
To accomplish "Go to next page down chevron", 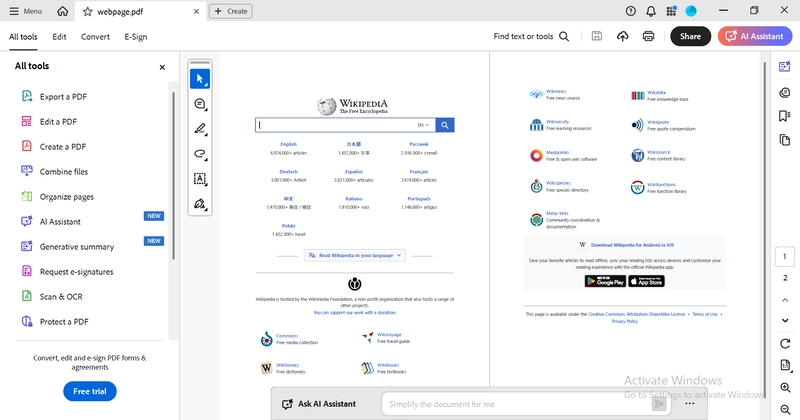I will pos(785,320).
